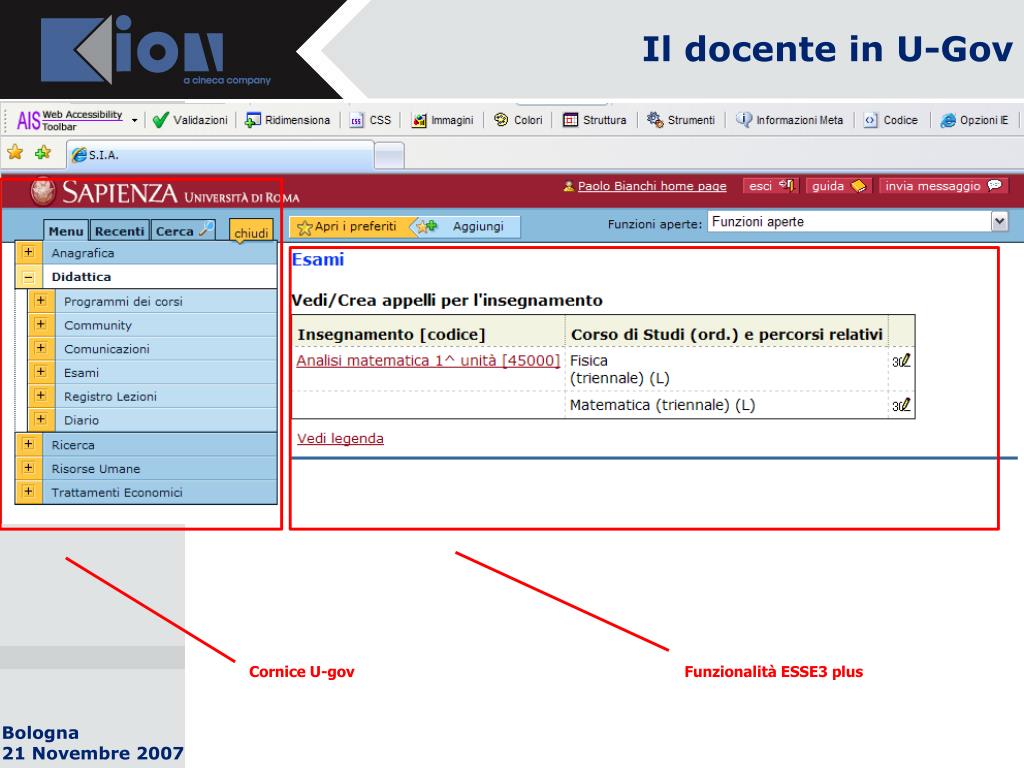Expand the Risorse Umane node
The image size is (1024, 768).
28,468
